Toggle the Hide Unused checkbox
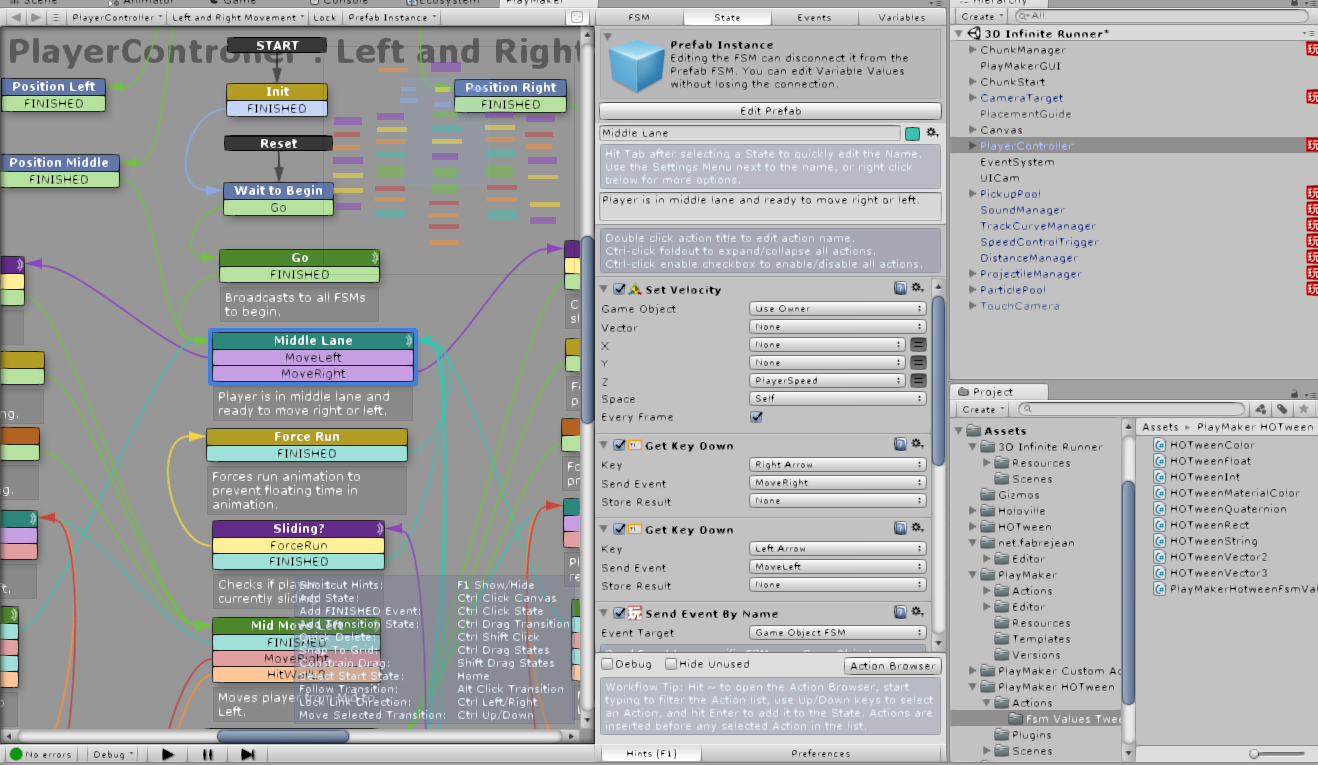 (x=669, y=664)
